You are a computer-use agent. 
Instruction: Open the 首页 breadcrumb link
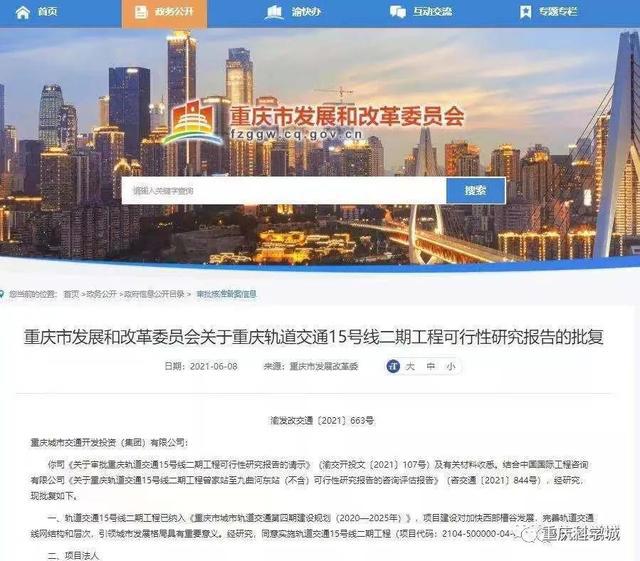pos(71,294)
